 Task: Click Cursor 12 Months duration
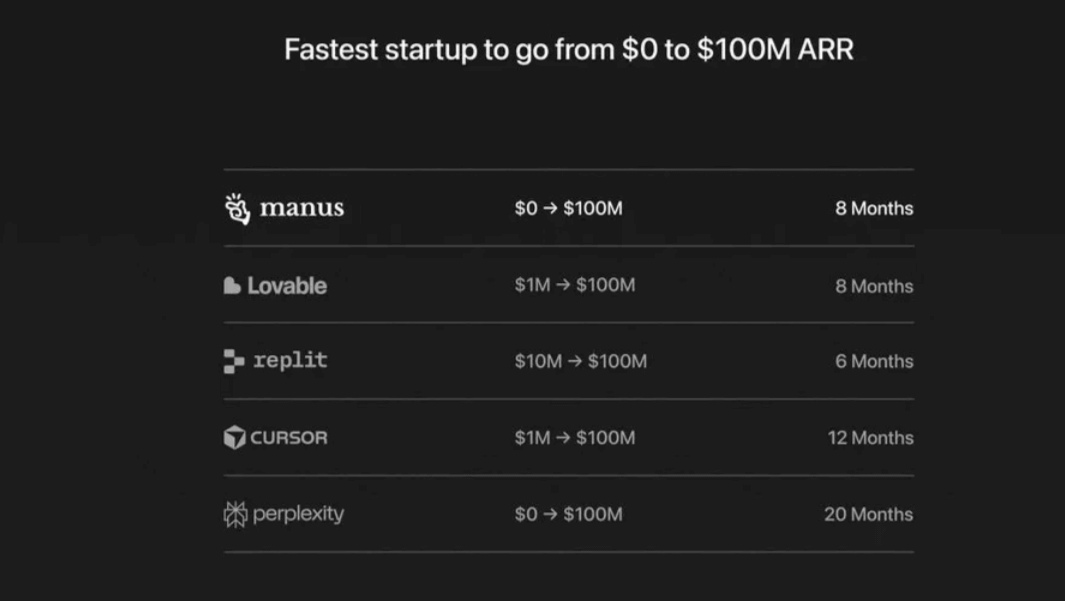coord(870,437)
